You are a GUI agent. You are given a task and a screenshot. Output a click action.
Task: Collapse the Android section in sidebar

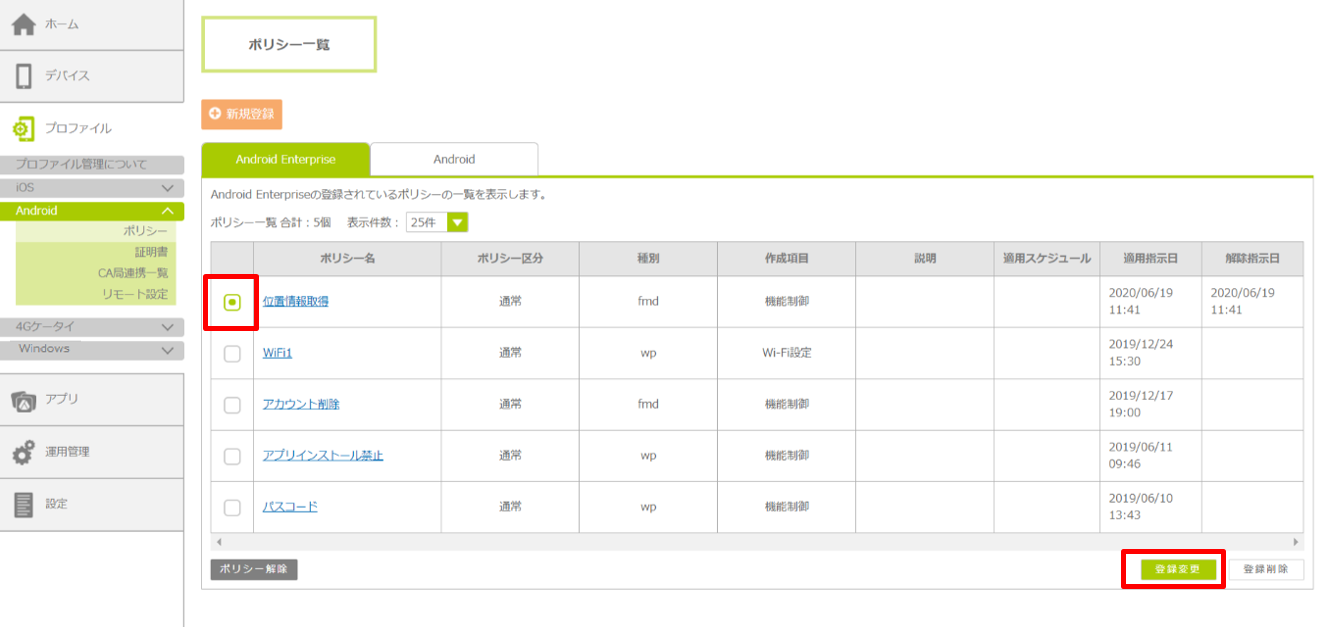coord(167,211)
